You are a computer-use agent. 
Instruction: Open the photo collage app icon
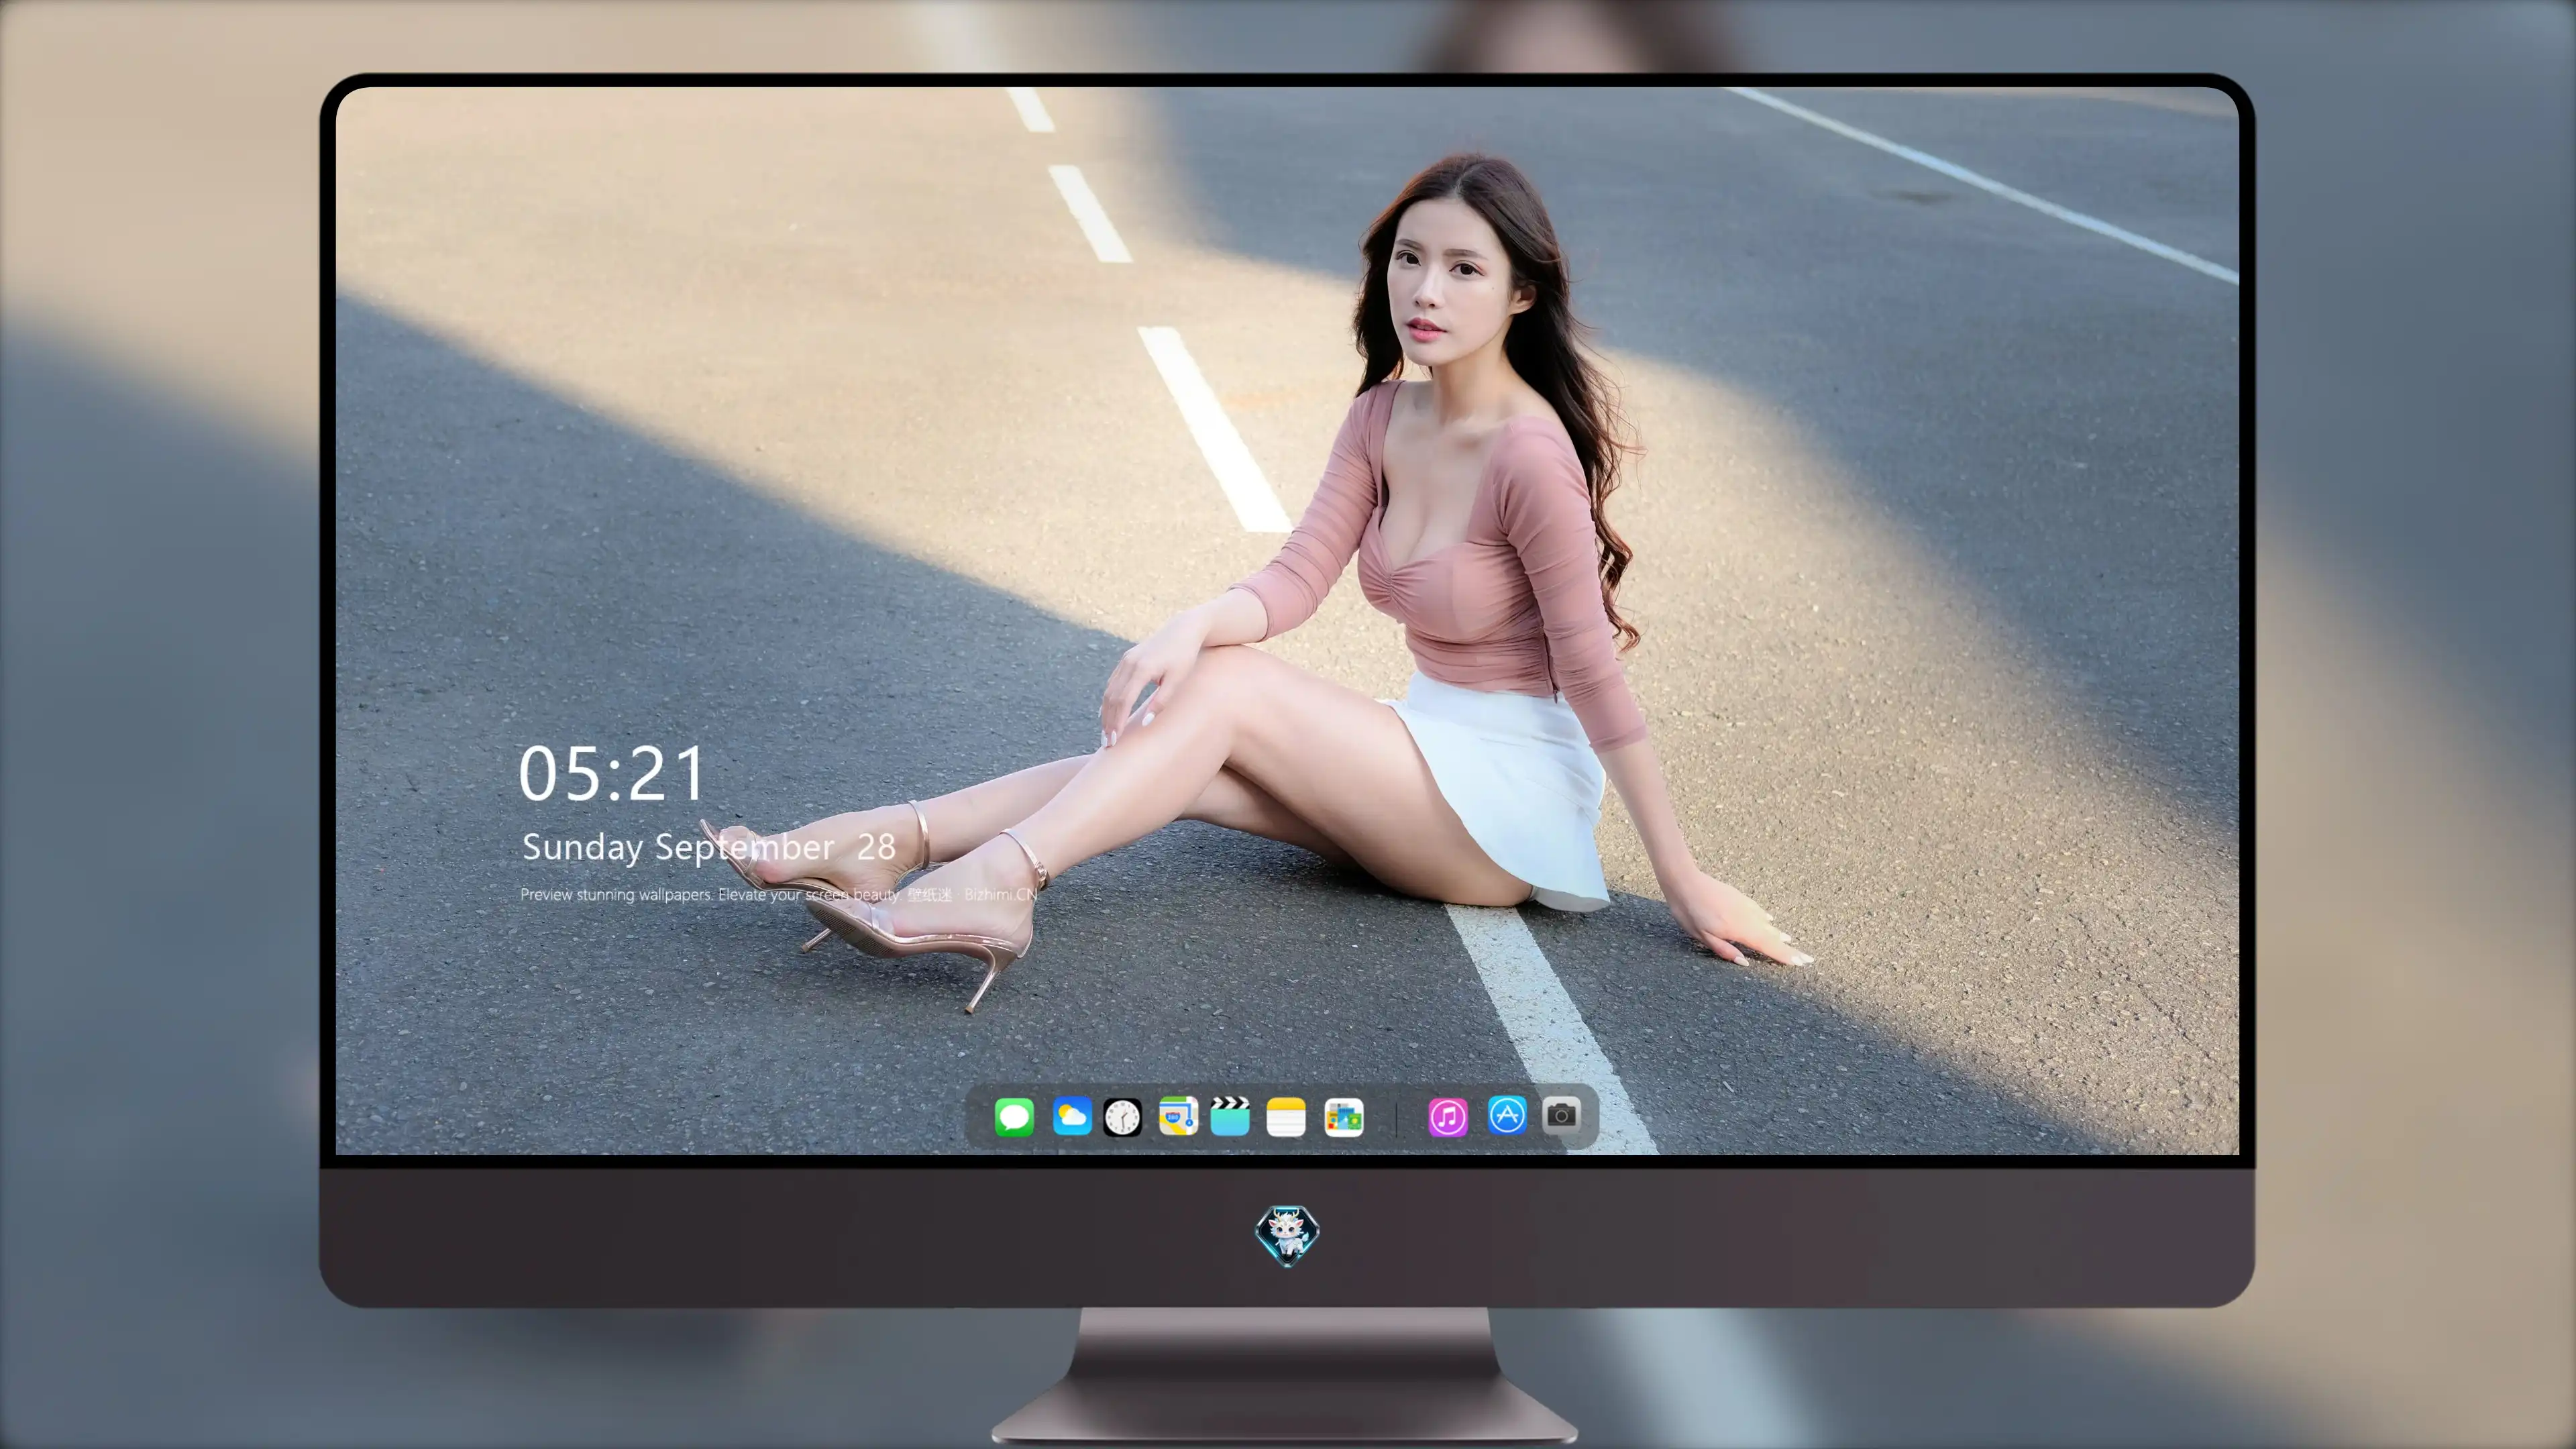click(x=1344, y=1117)
